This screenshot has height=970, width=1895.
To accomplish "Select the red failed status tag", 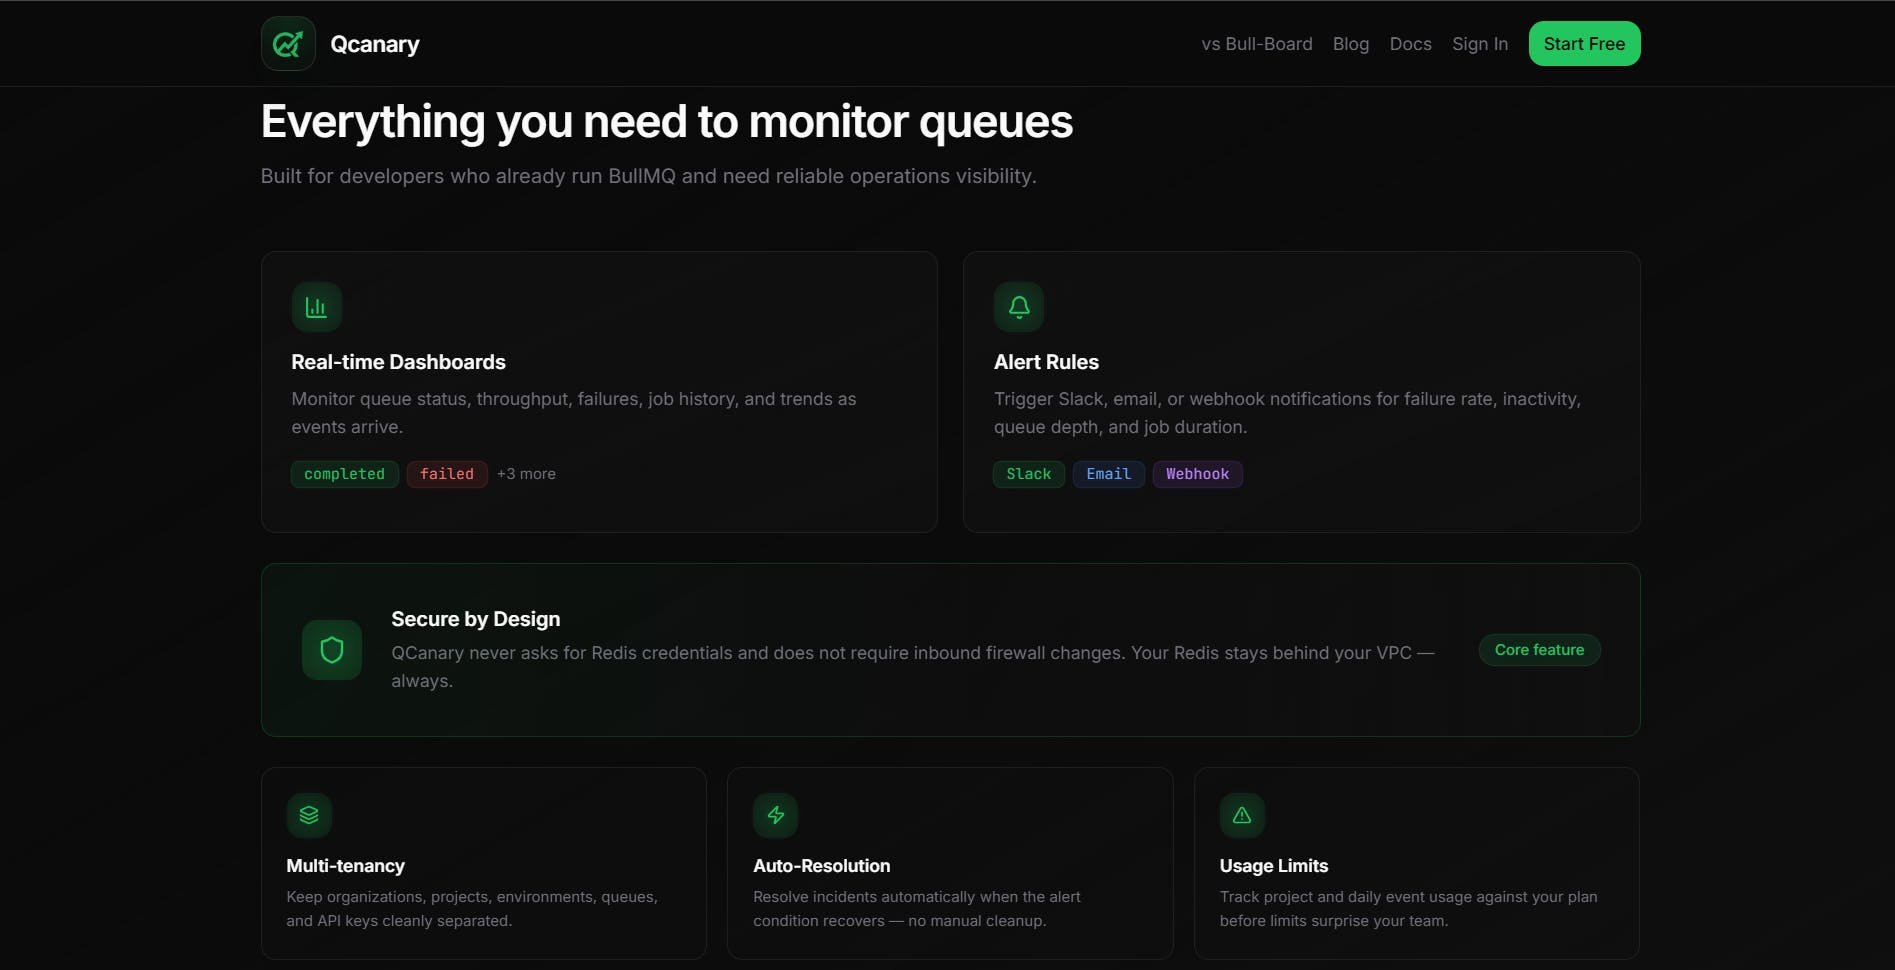I will click(447, 474).
